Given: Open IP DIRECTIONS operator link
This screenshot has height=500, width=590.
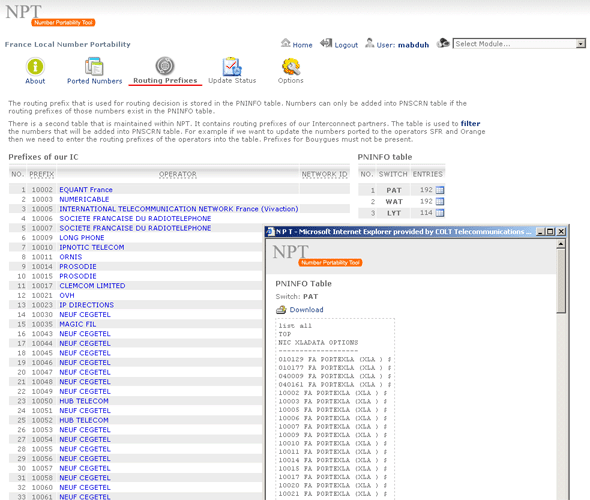Looking at the screenshot, I should point(87,305).
